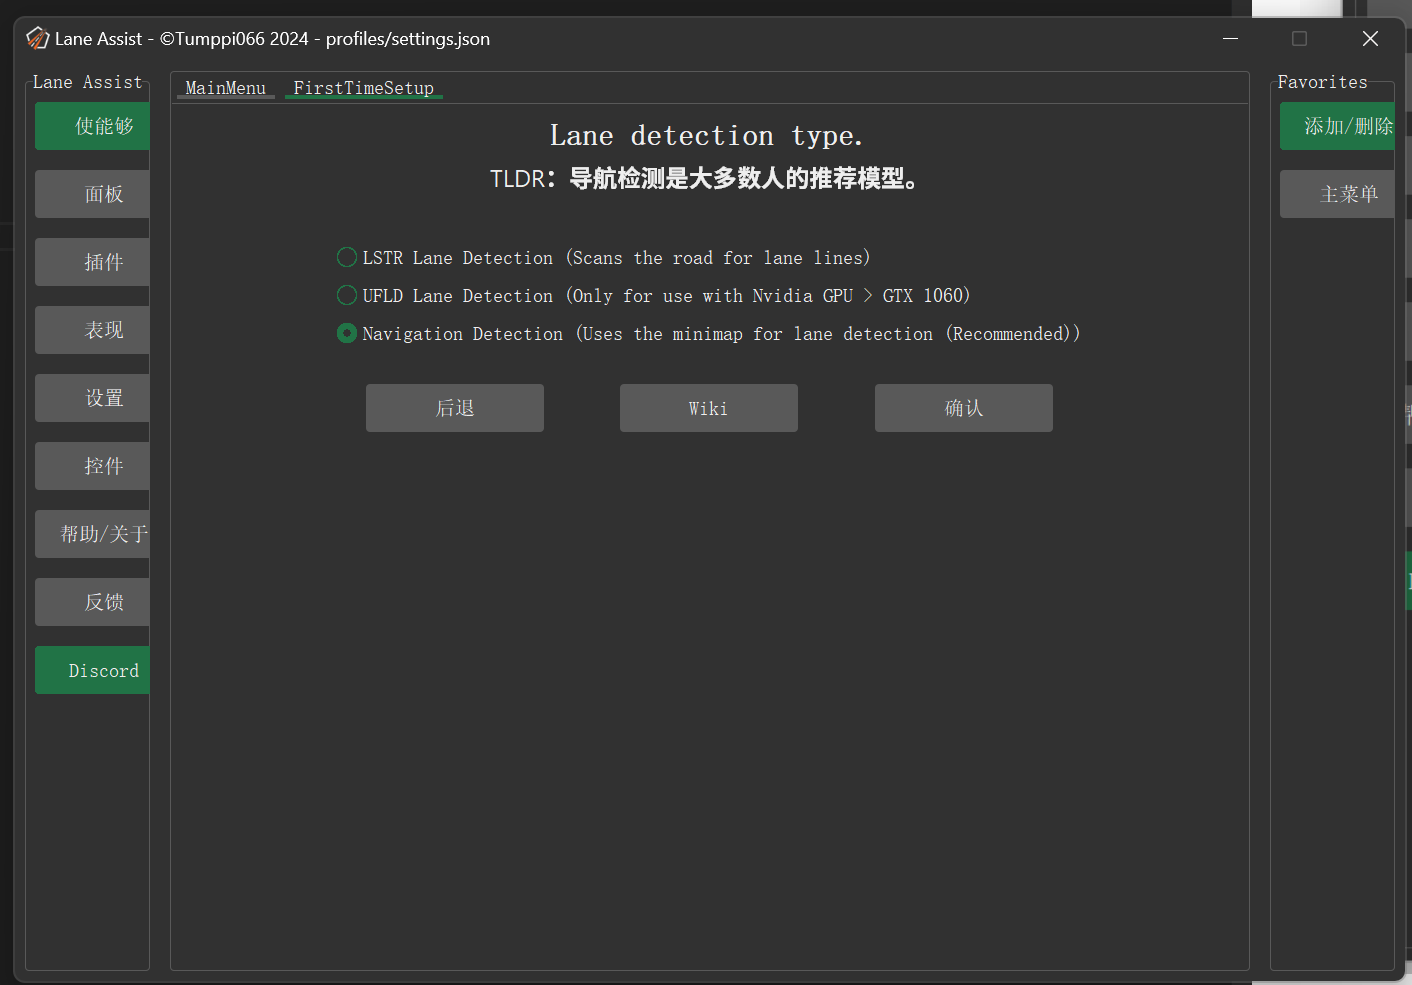
Task: Open the Wiki page
Action: pyautogui.click(x=708, y=407)
